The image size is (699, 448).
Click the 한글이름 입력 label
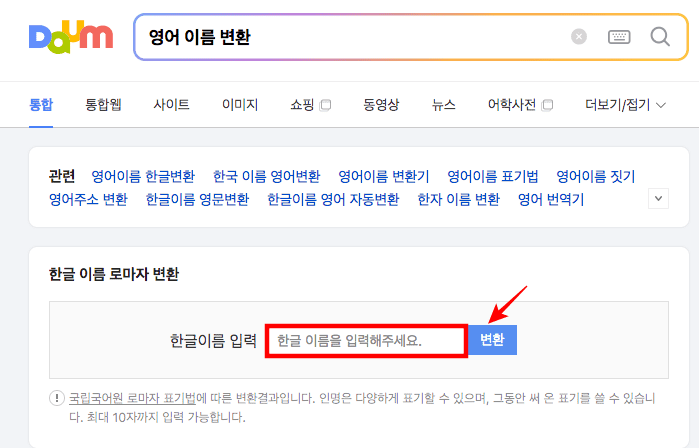coord(214,341)
